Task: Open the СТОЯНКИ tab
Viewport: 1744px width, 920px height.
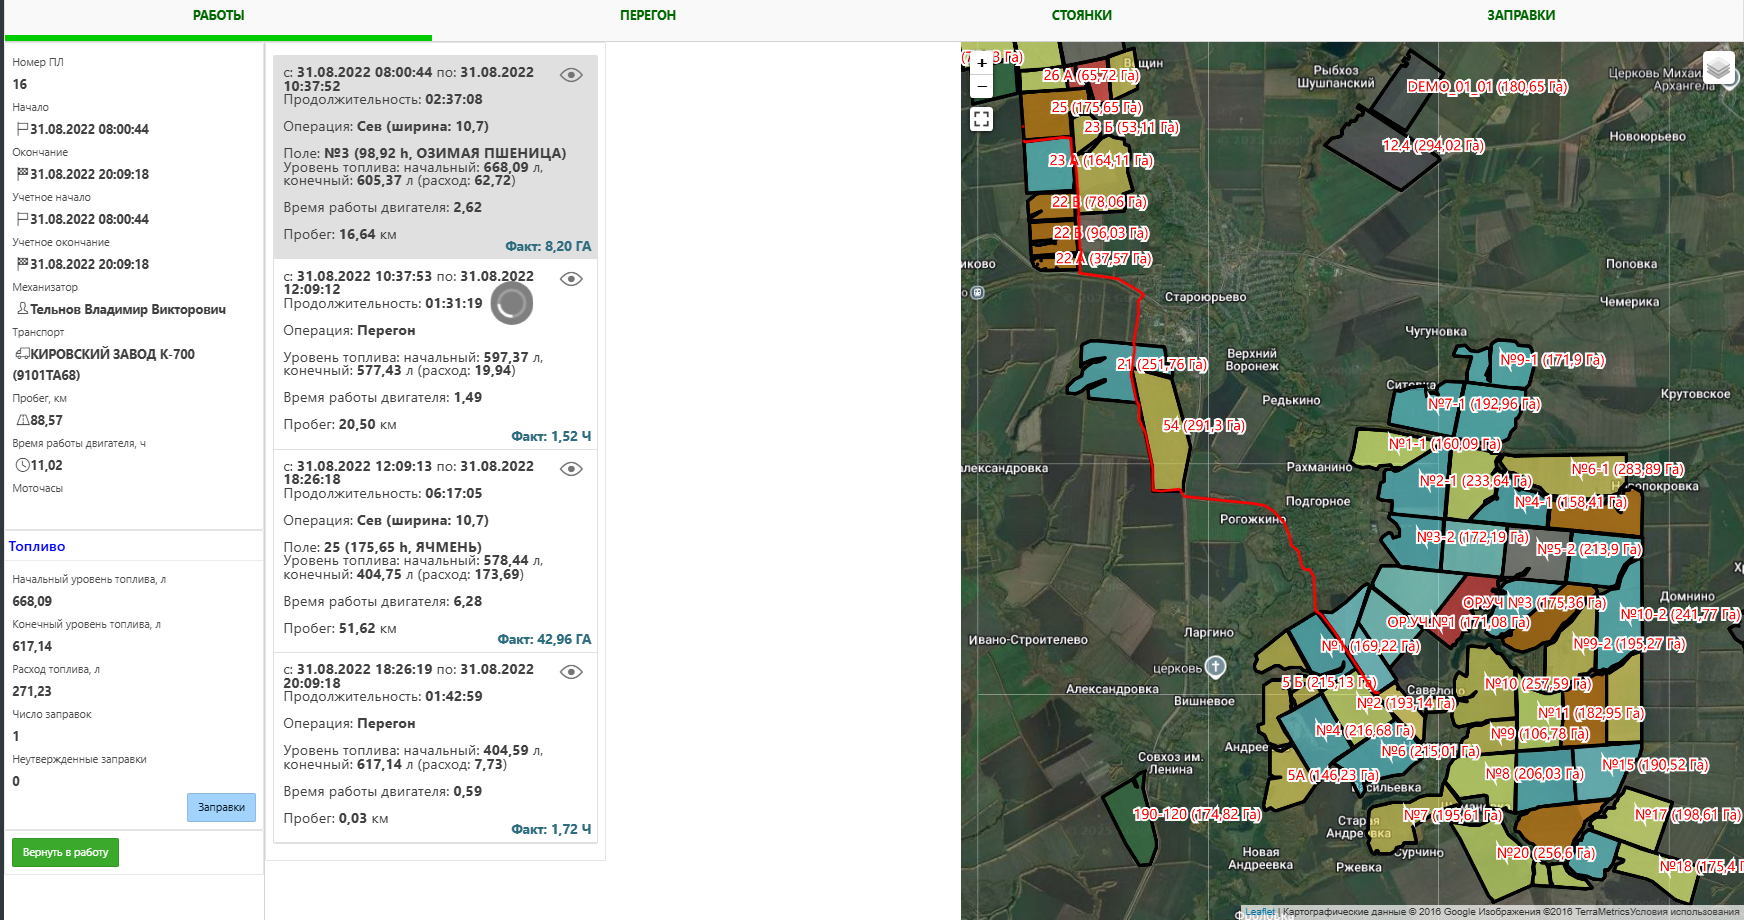Action: tap(1081, 16)
